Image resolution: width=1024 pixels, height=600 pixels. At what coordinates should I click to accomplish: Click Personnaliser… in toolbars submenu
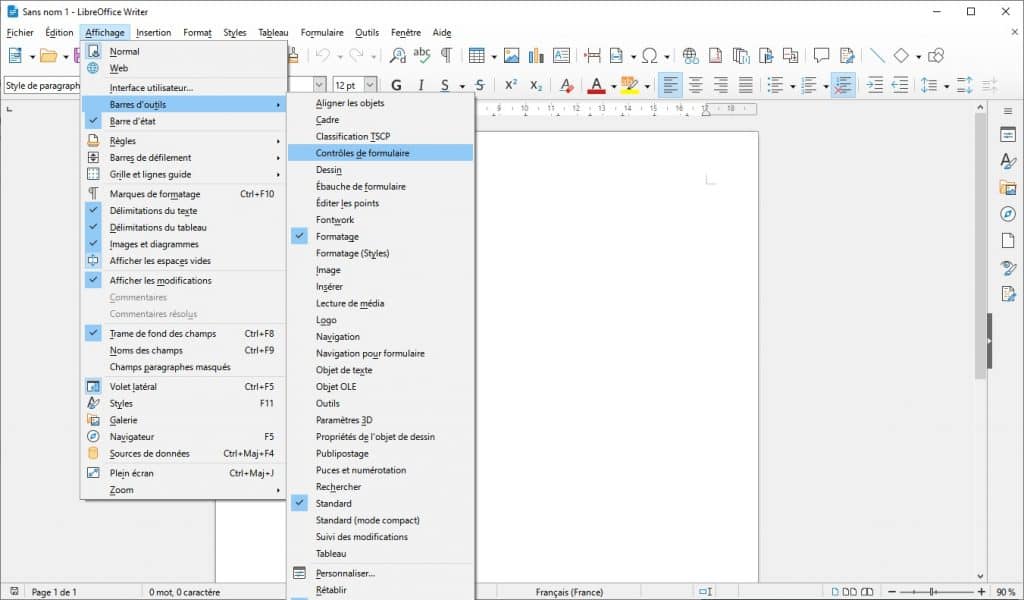[381, 573]
